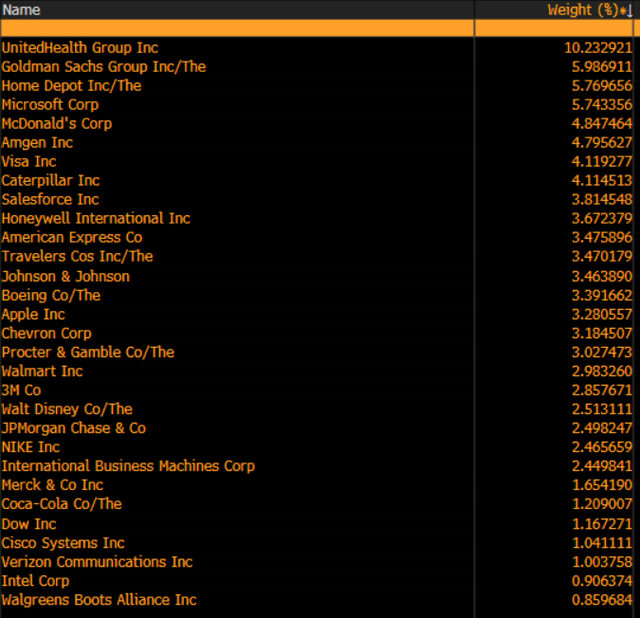The height and width of the screenshot is (618, 640).
Task: Select International Business Machines Corp
Action: 128,466
